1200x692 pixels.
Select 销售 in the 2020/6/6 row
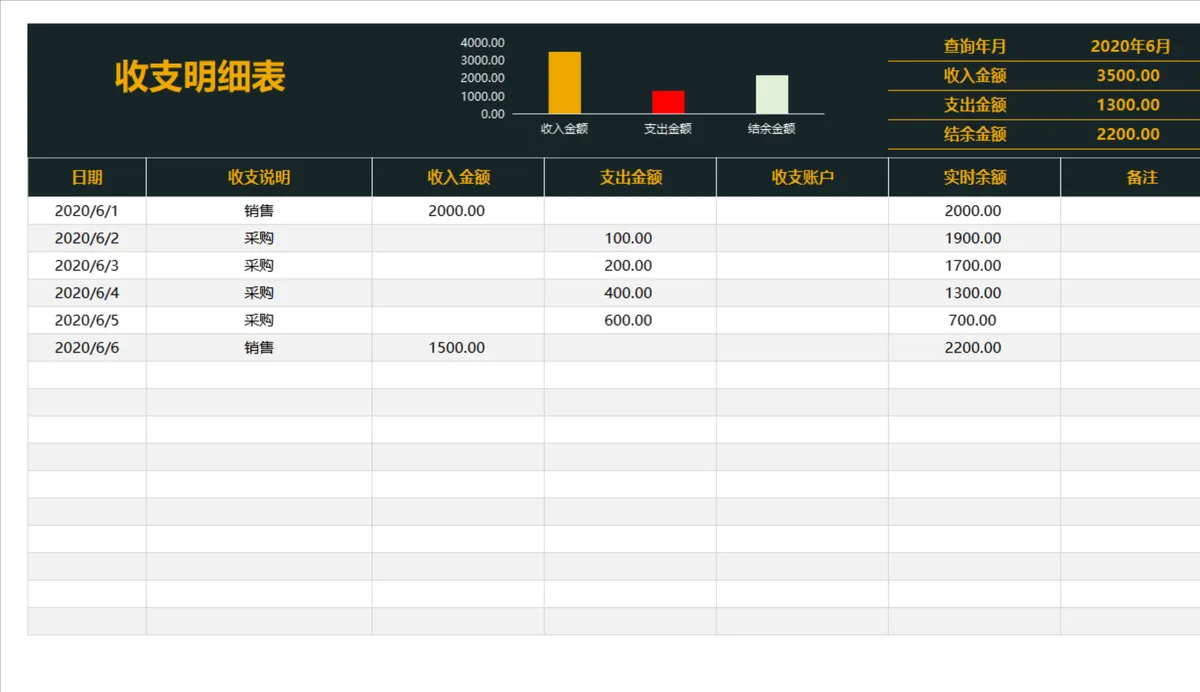[x=259, y=348]
